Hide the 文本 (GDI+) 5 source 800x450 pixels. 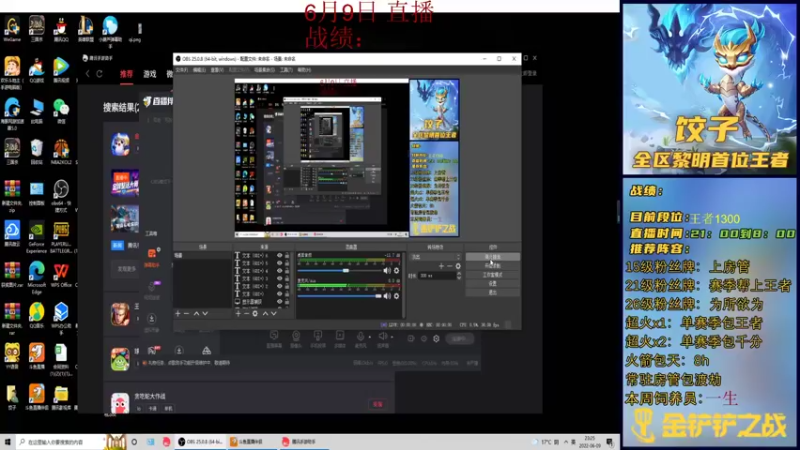pos(279,263)
